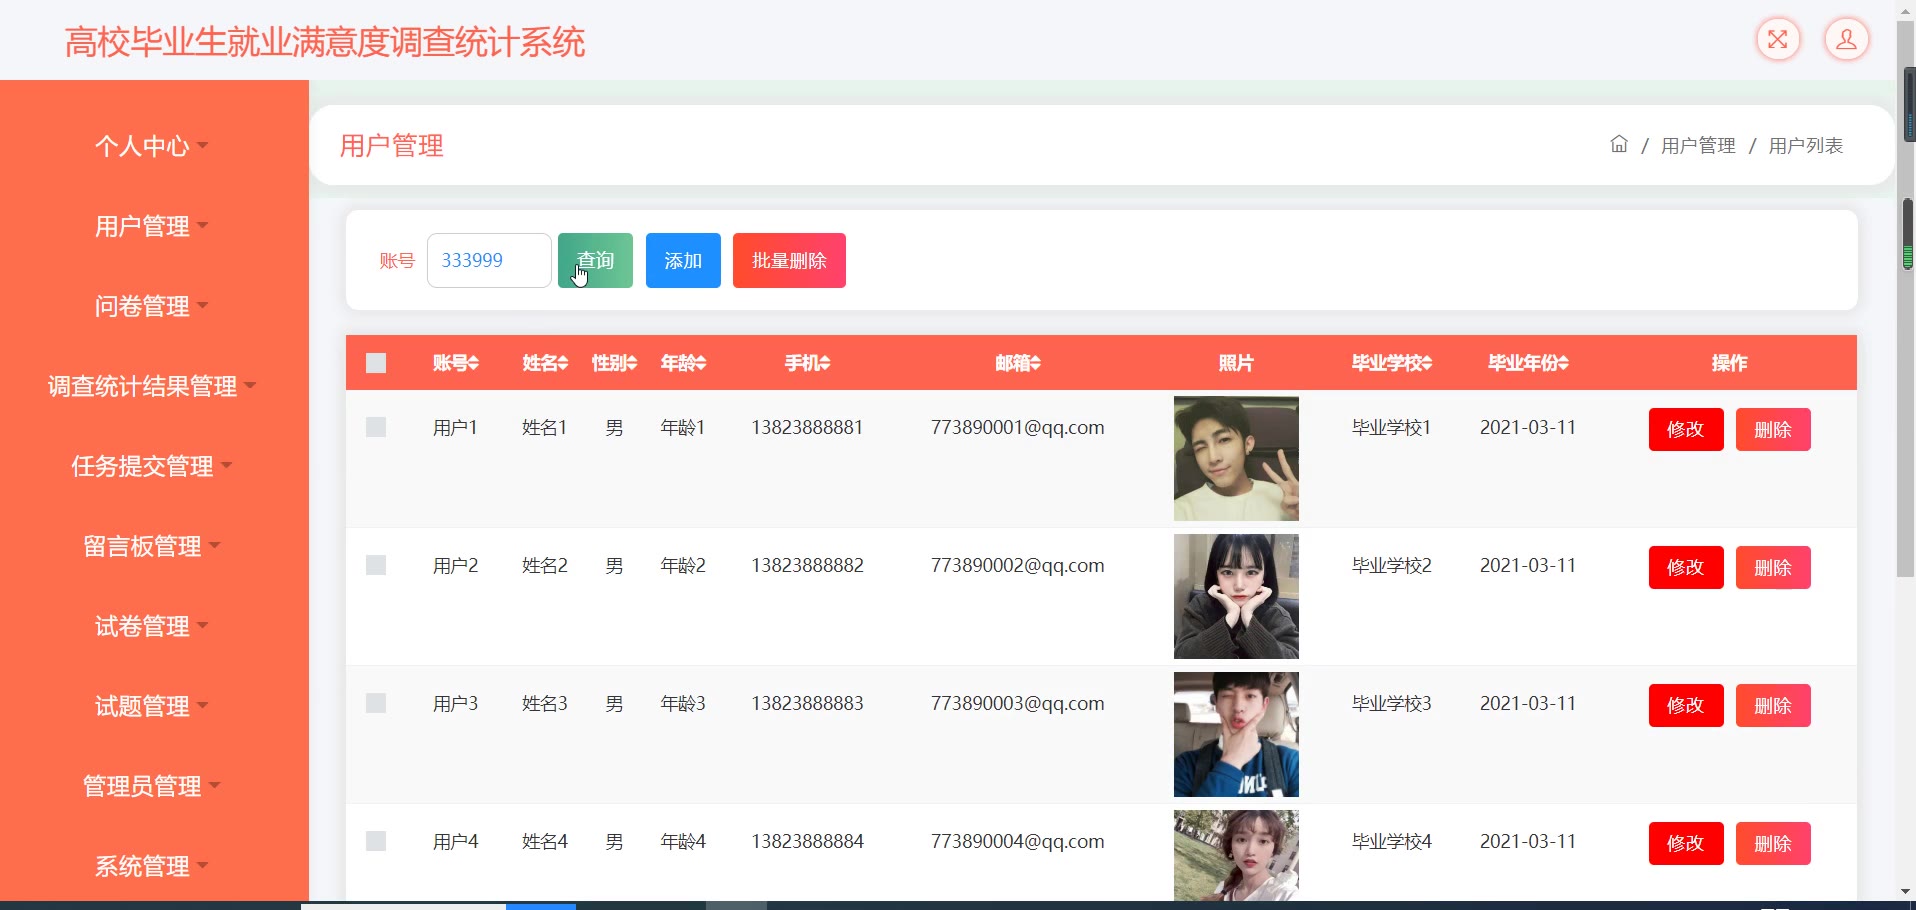The image size is (1916, 910).
Task: Select the checkbox for 用户3 row
Action: click(376, 703)
